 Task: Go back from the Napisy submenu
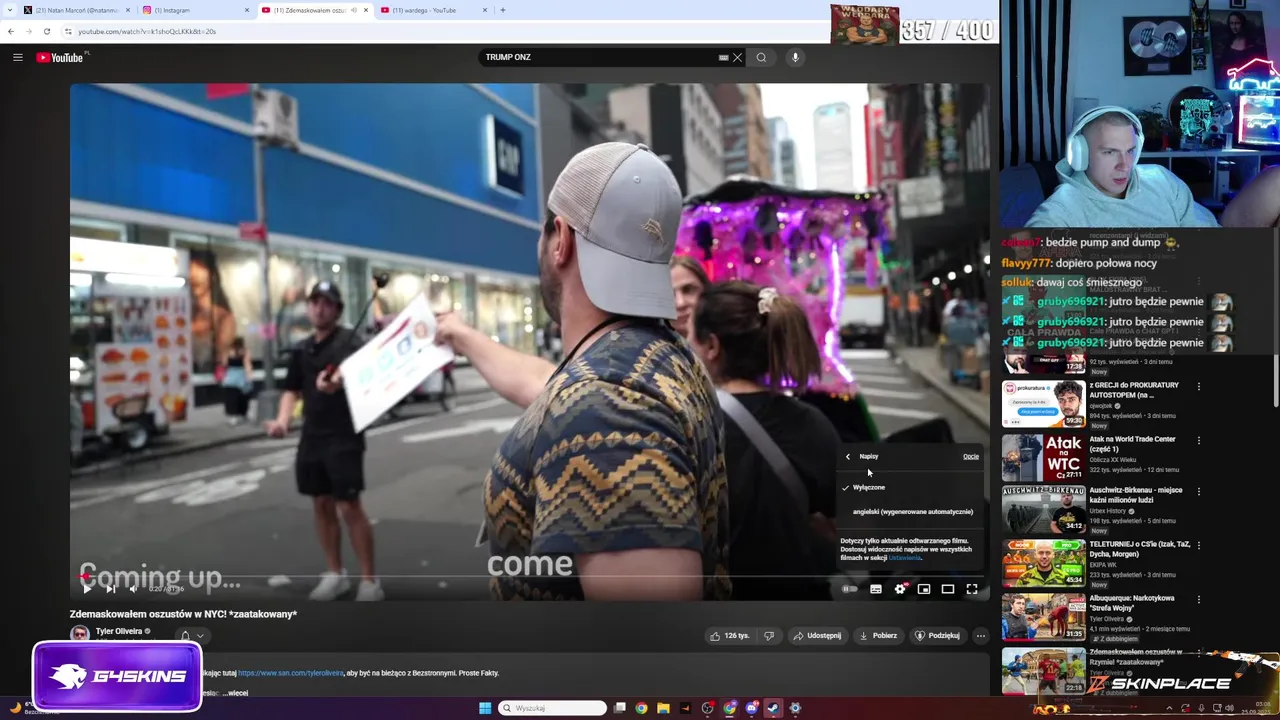(x=848, y=457)
